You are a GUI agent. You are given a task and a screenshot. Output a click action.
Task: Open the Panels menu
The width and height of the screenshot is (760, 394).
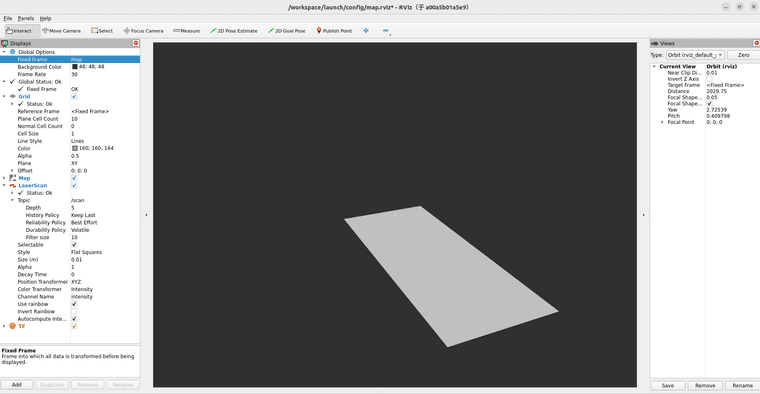(26, 18)
